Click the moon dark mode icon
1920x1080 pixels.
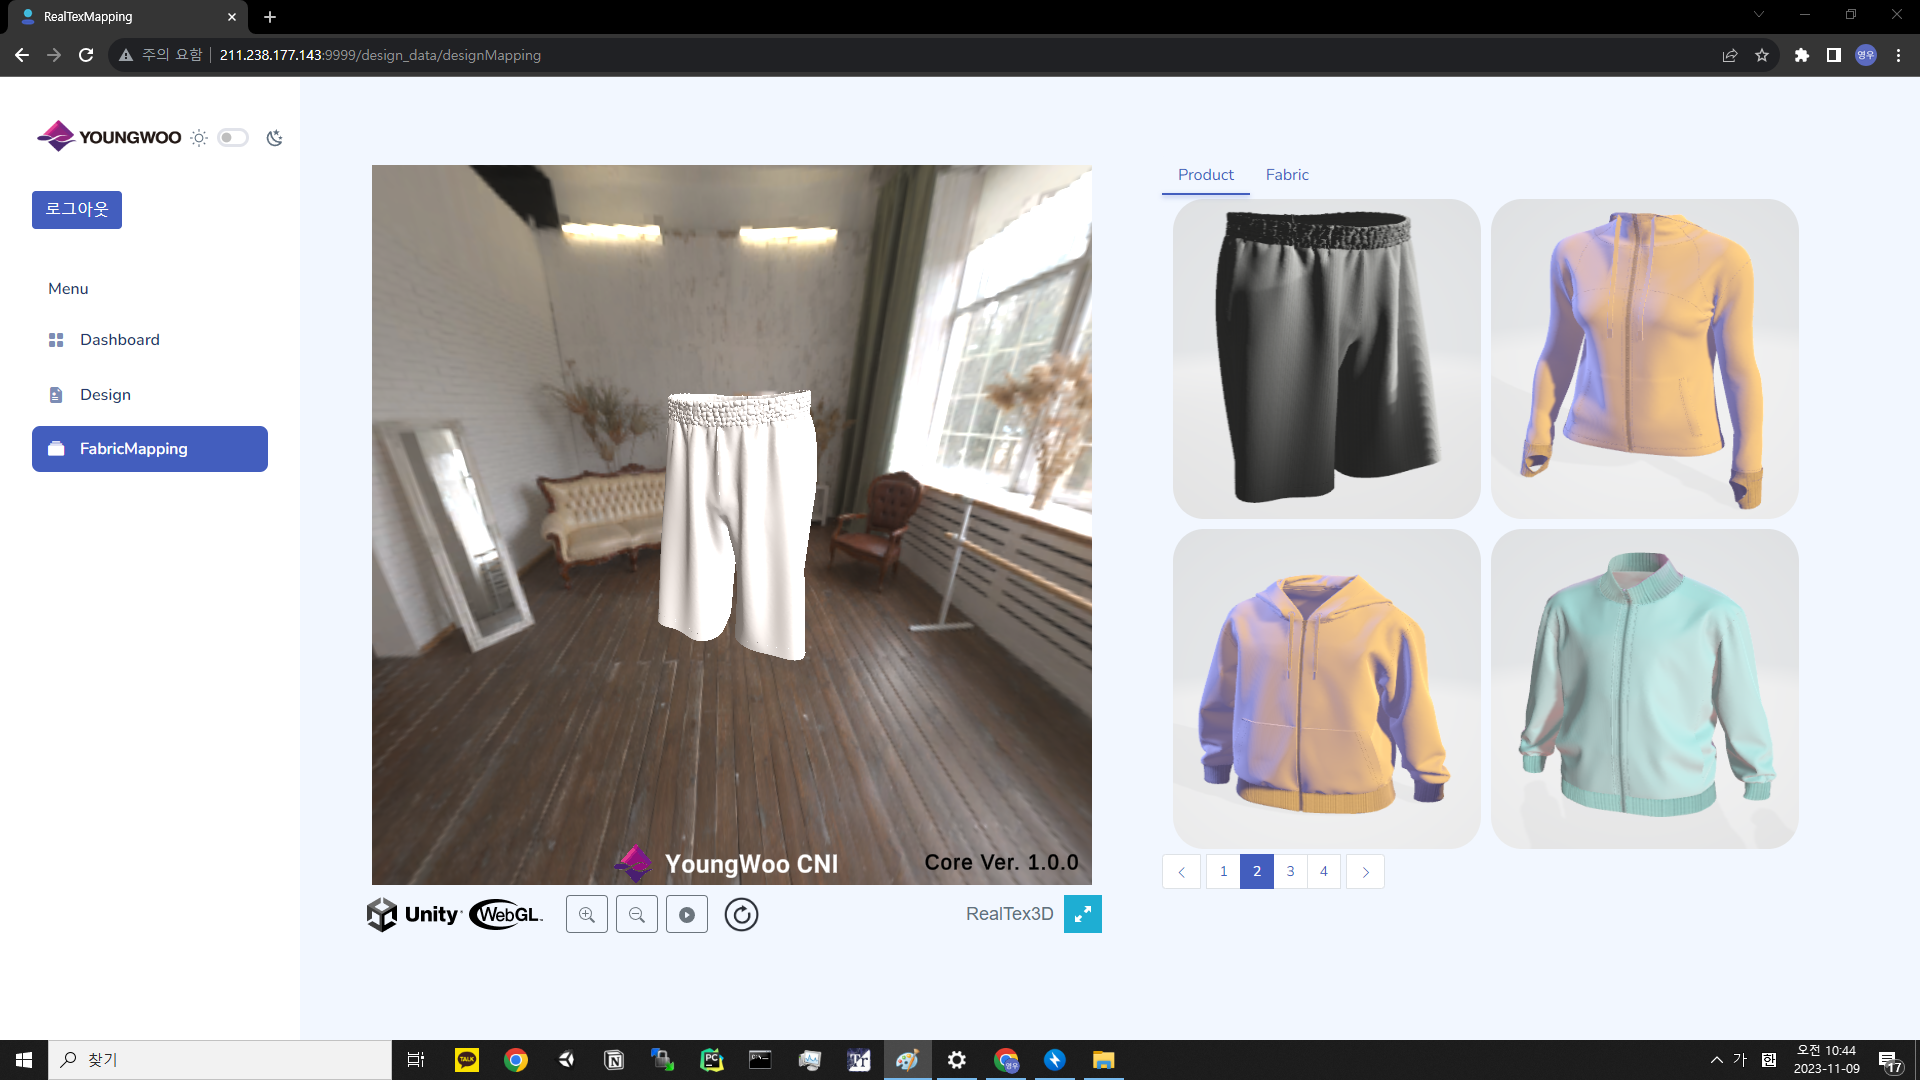[x=274, y=138]
